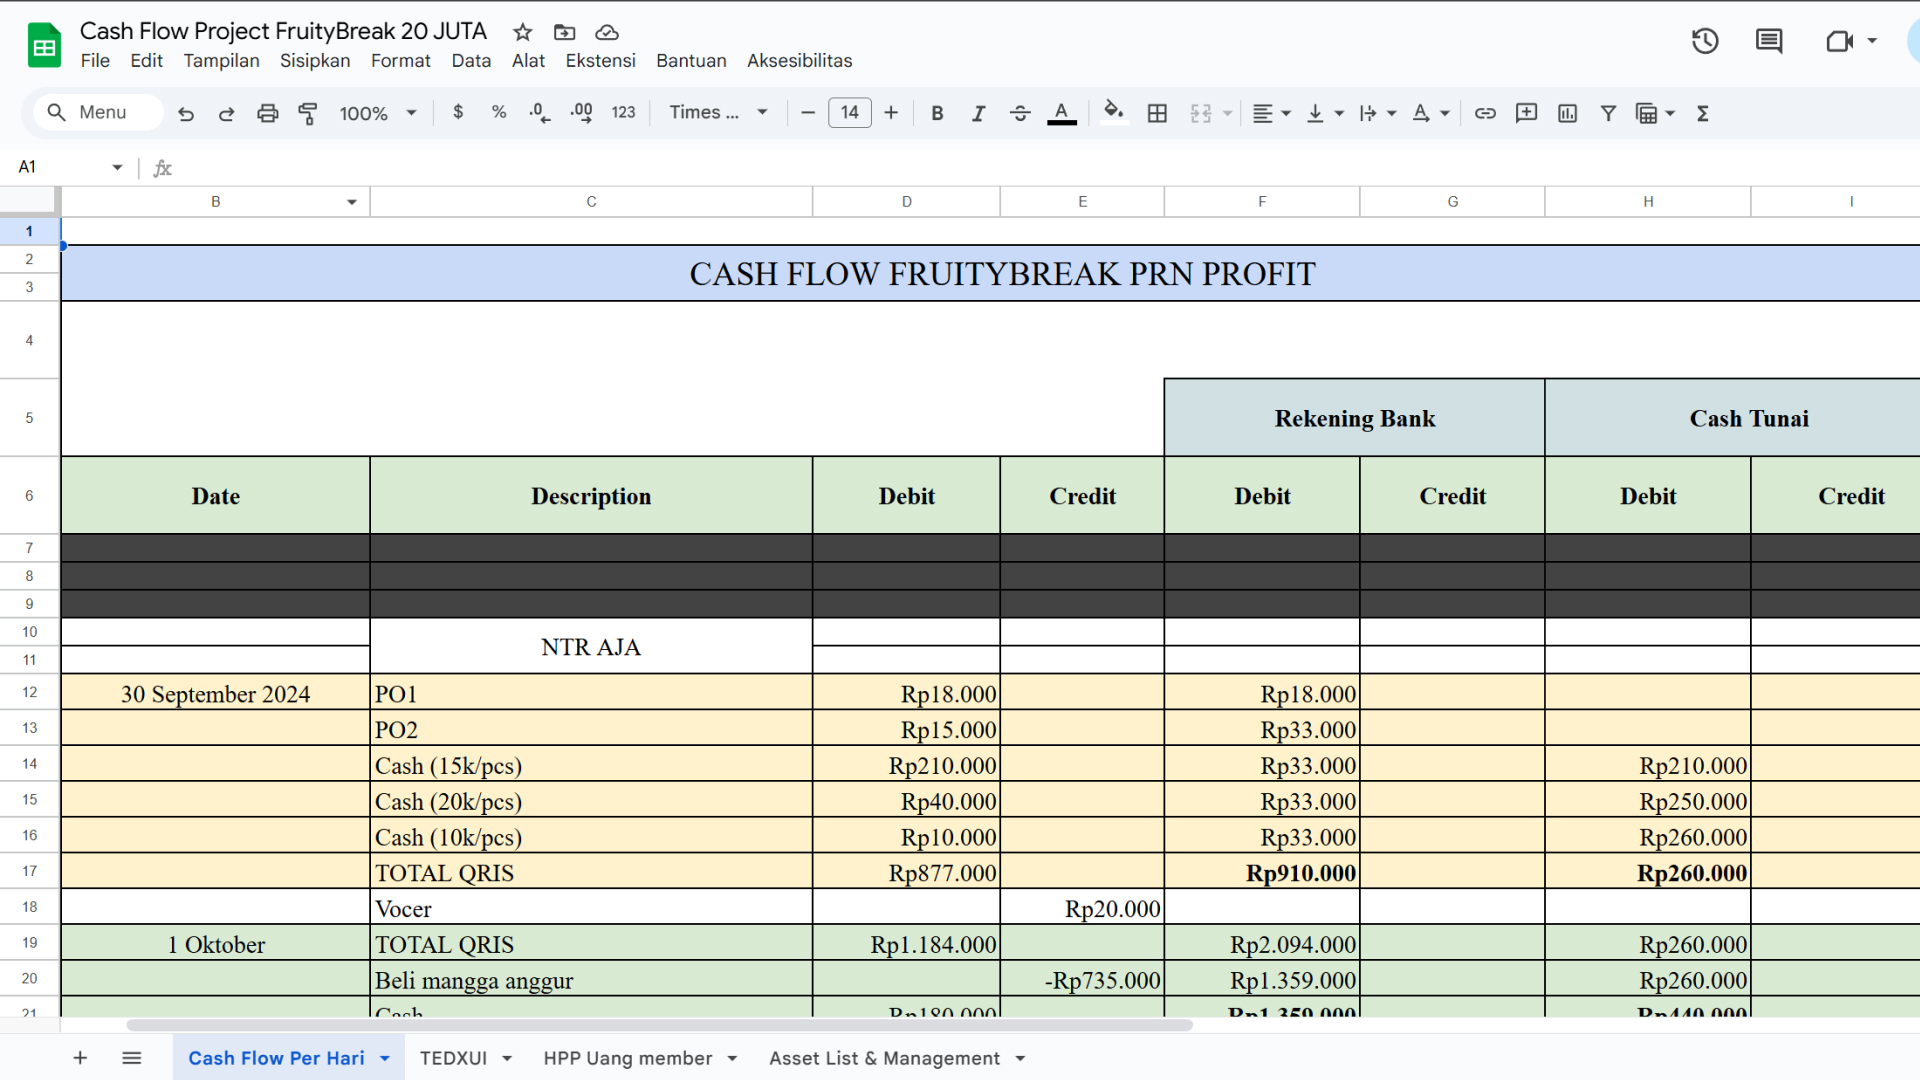This screenshot has width=1920, height=1080.
Task: Open the name box dropdown arrow
Action: coord(117,167)
